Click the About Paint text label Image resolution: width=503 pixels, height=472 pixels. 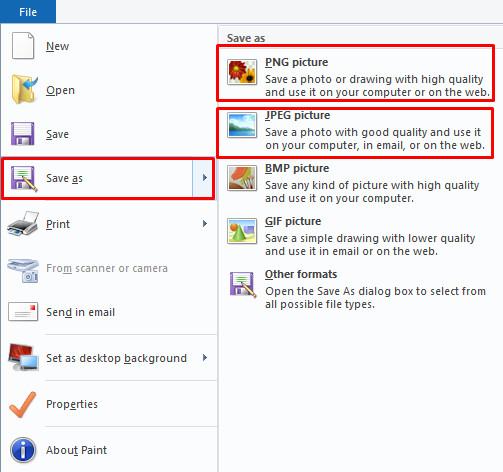point(76,450)
